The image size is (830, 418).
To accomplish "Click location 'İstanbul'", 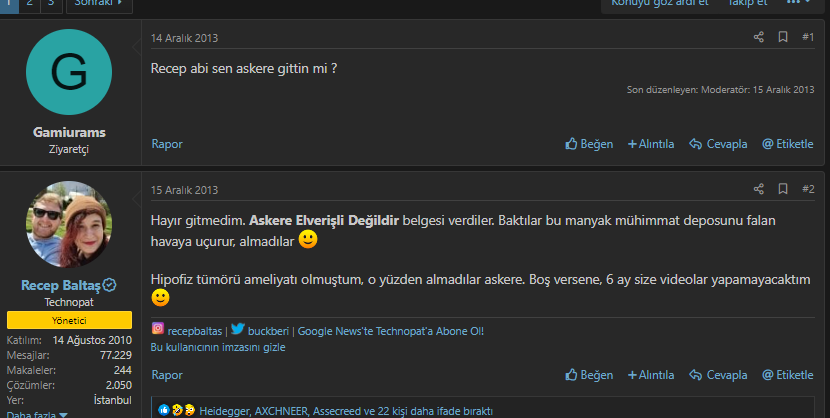I will pos(113,400).
